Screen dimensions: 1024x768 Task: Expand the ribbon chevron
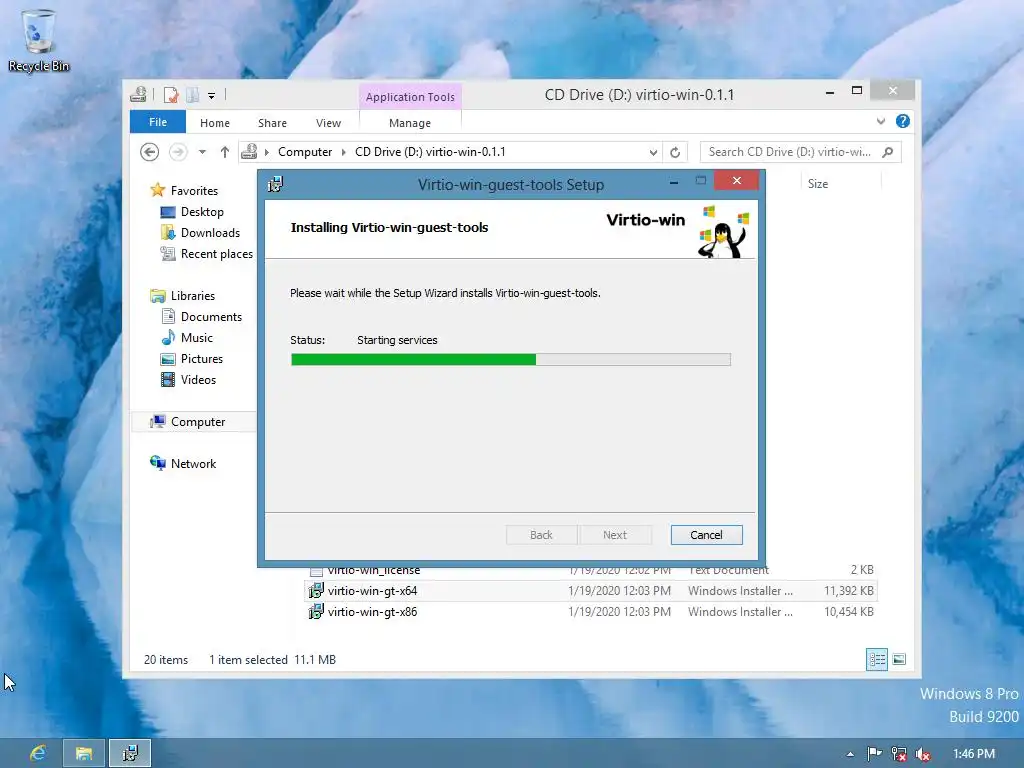(881, 121)
